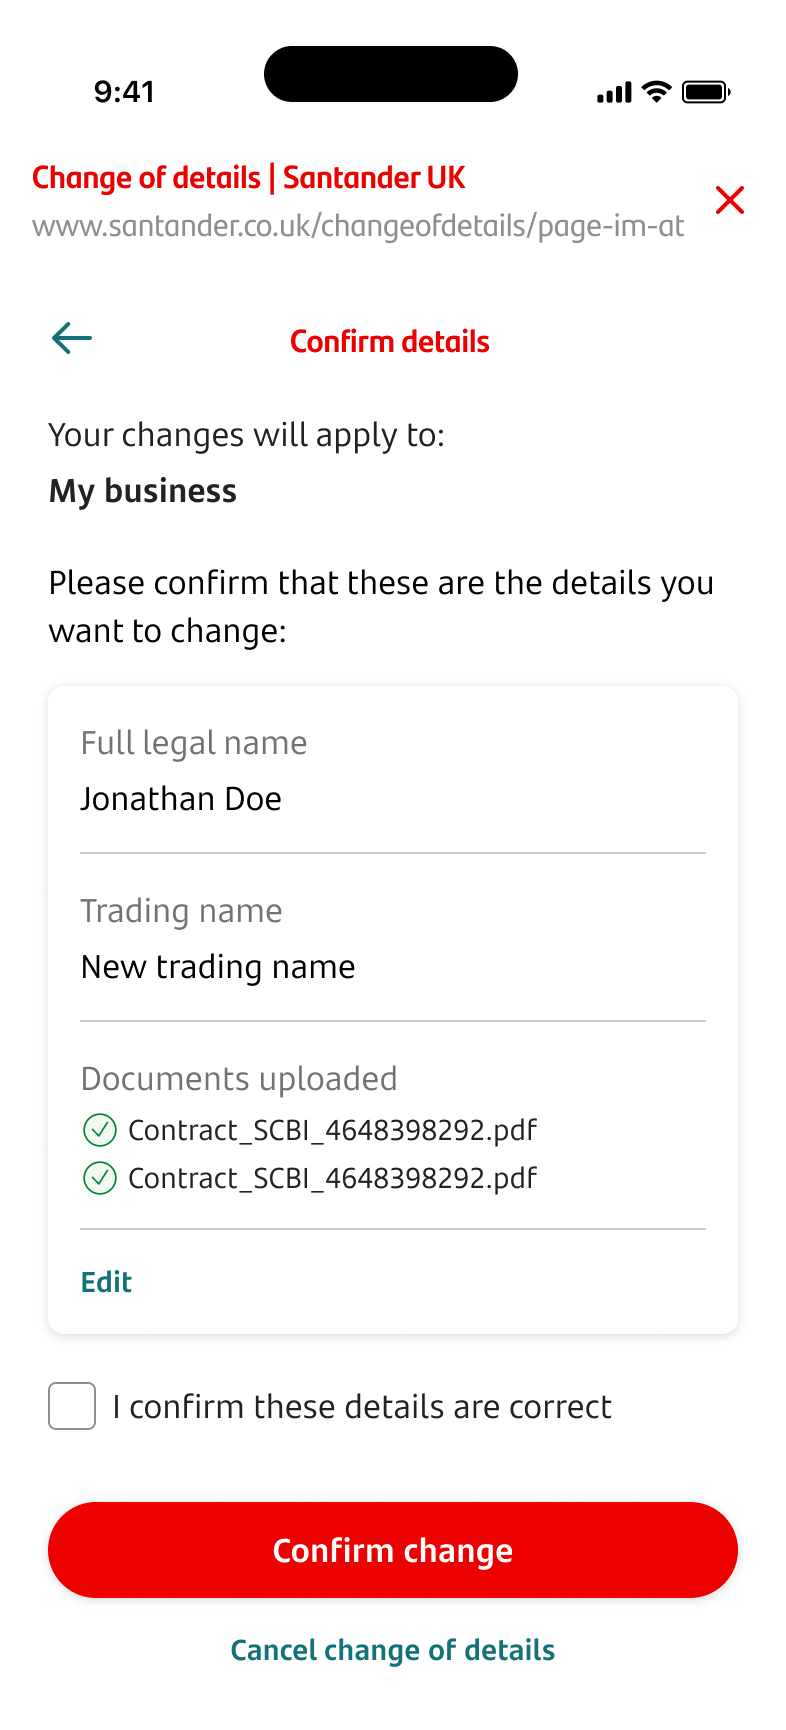This screenshot has width=786, height=1730.
Task: Tap first document's green checkmark icon
Action: click(99, 1130)
